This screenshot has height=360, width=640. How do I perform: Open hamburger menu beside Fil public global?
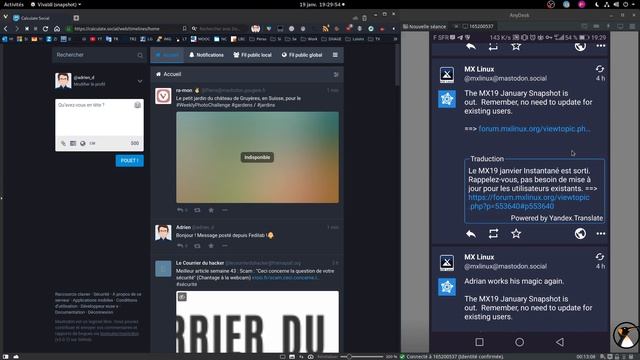[335, 55]
